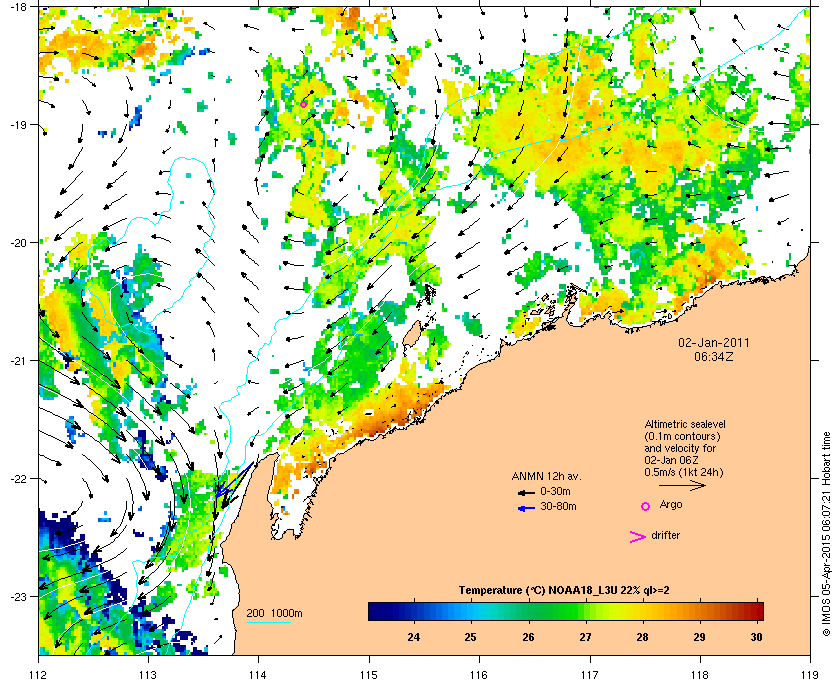The image size is (840, 680).
Task: Click the IMOS copyright timestamp text
Action: (826, 535)
